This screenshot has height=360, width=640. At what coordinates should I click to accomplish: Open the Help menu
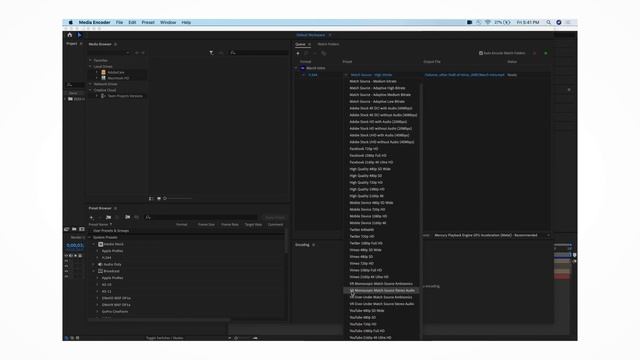186,22
